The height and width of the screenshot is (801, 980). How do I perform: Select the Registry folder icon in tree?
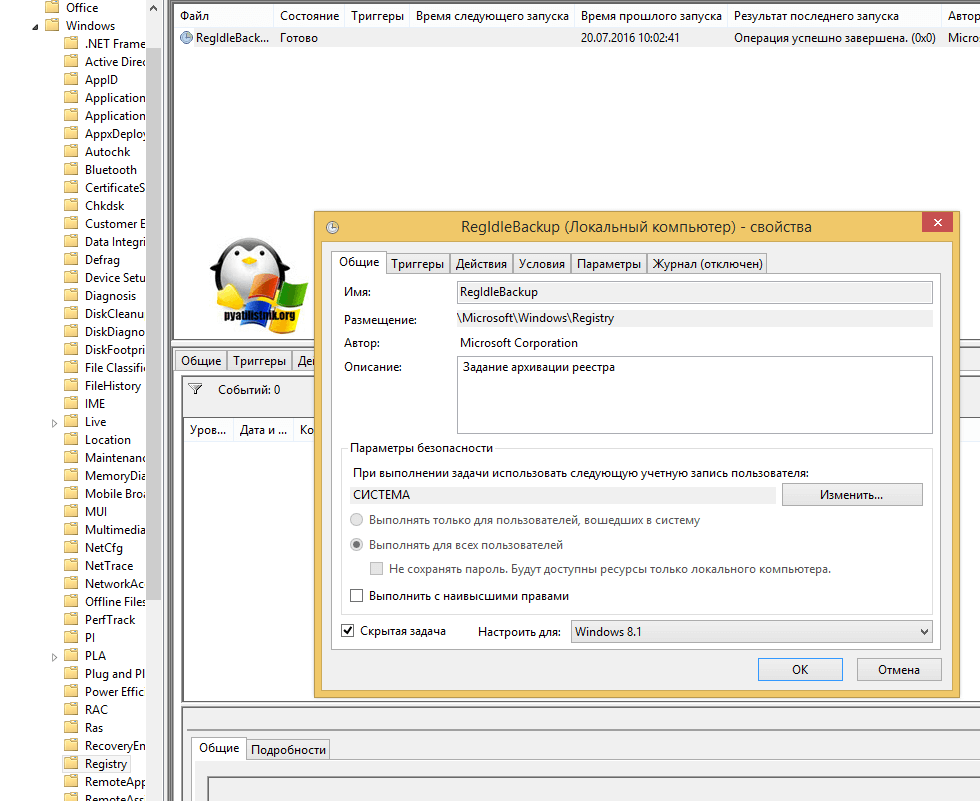71,763
